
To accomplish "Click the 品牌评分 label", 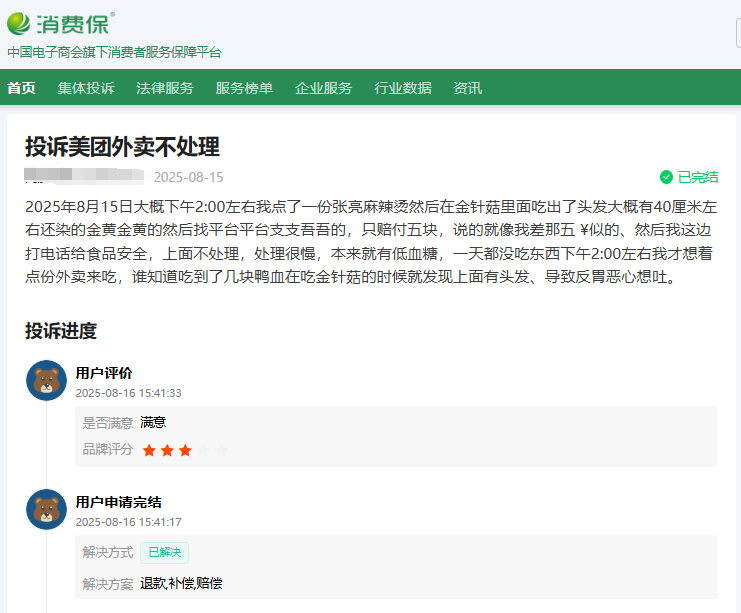I will pos(108,449).
